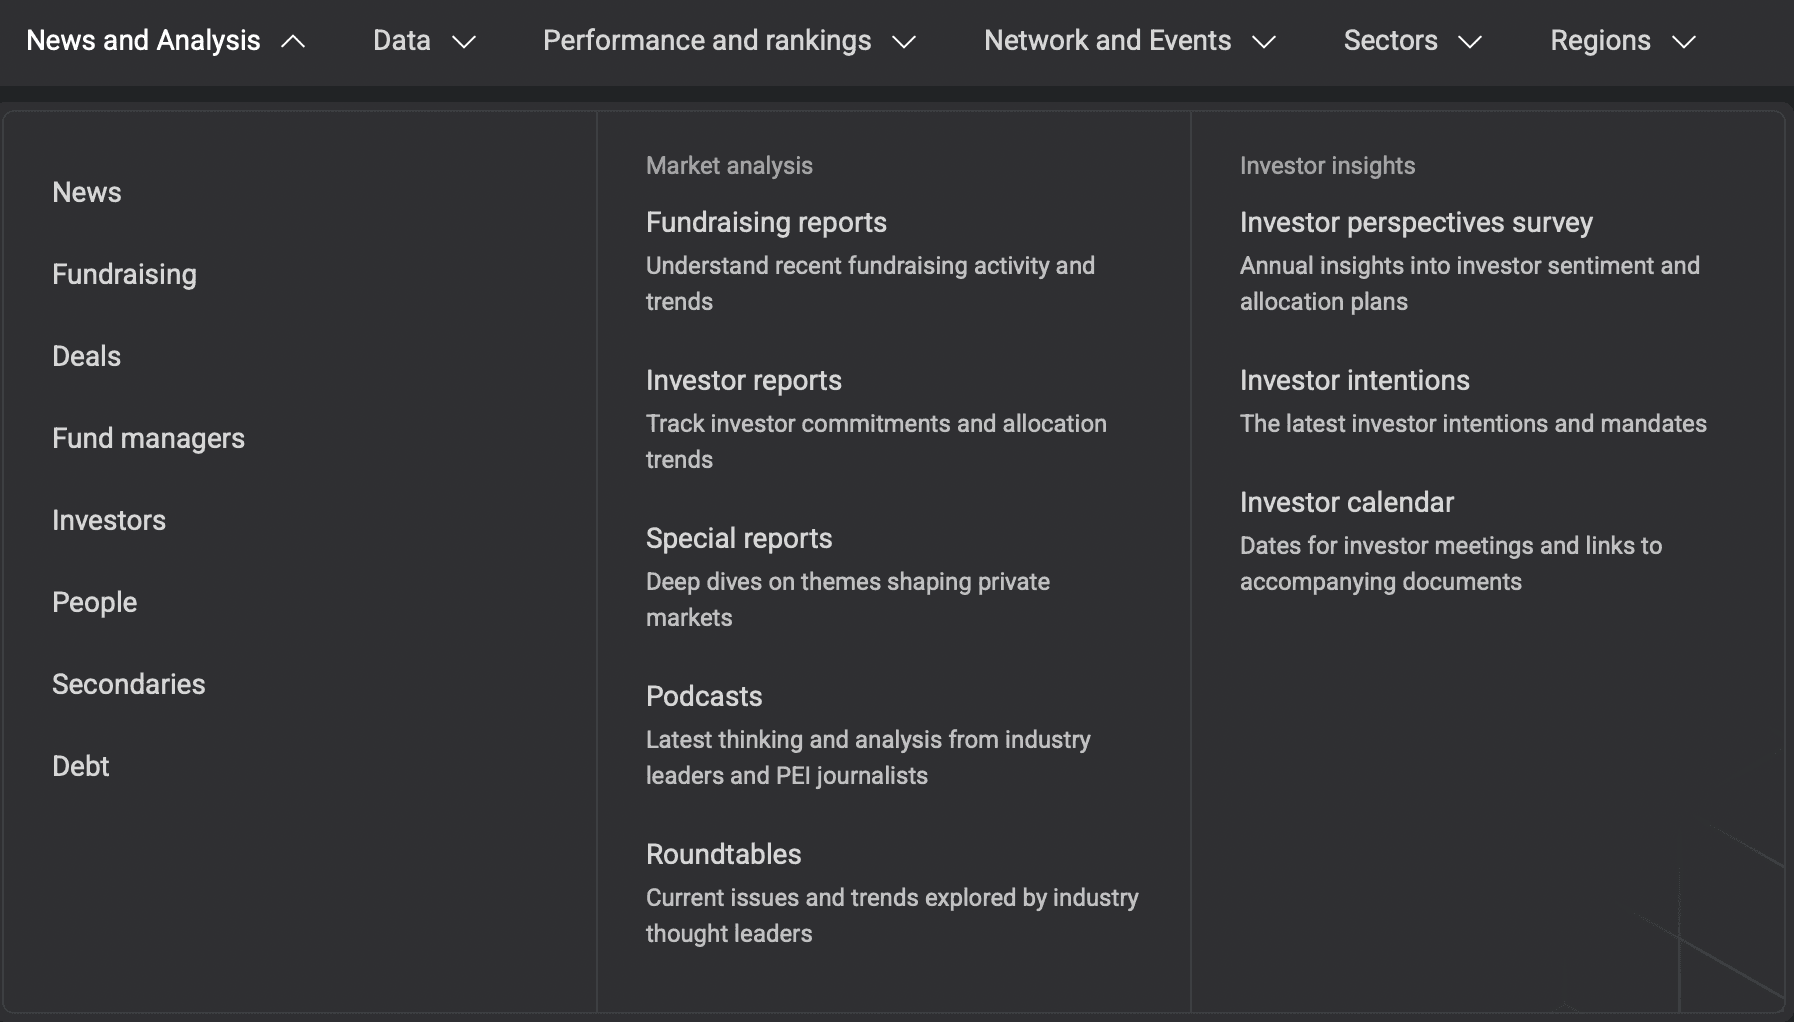The image size is (1794, 1022).
Task: Open the Roundtables link
Action: [x=723, y=854]
